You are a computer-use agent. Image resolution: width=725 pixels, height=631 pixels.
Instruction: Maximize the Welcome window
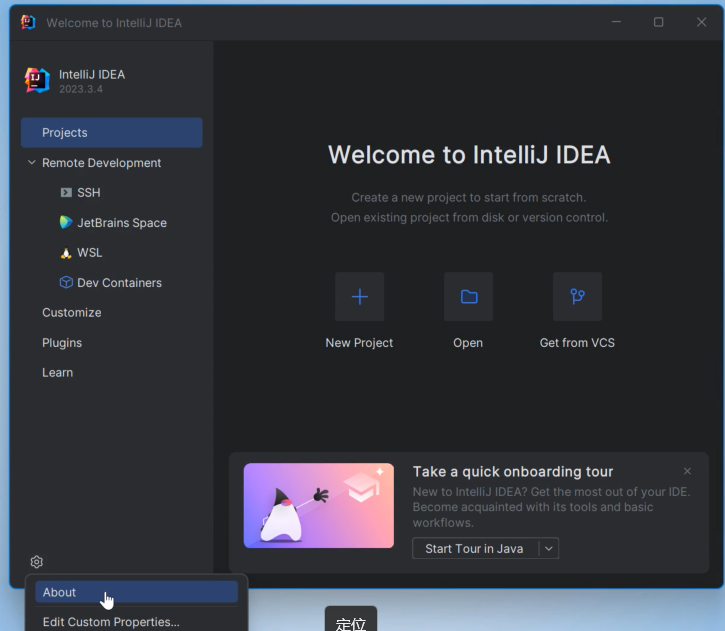click(658, 22)
